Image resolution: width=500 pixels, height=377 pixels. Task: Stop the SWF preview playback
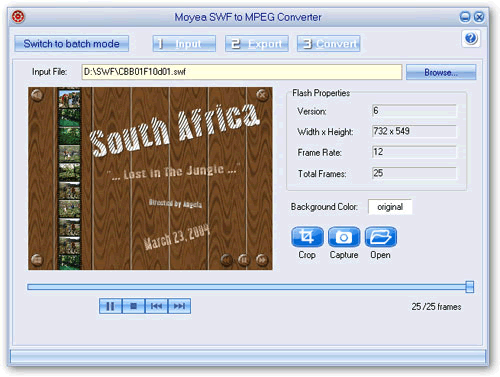point(133,306)
